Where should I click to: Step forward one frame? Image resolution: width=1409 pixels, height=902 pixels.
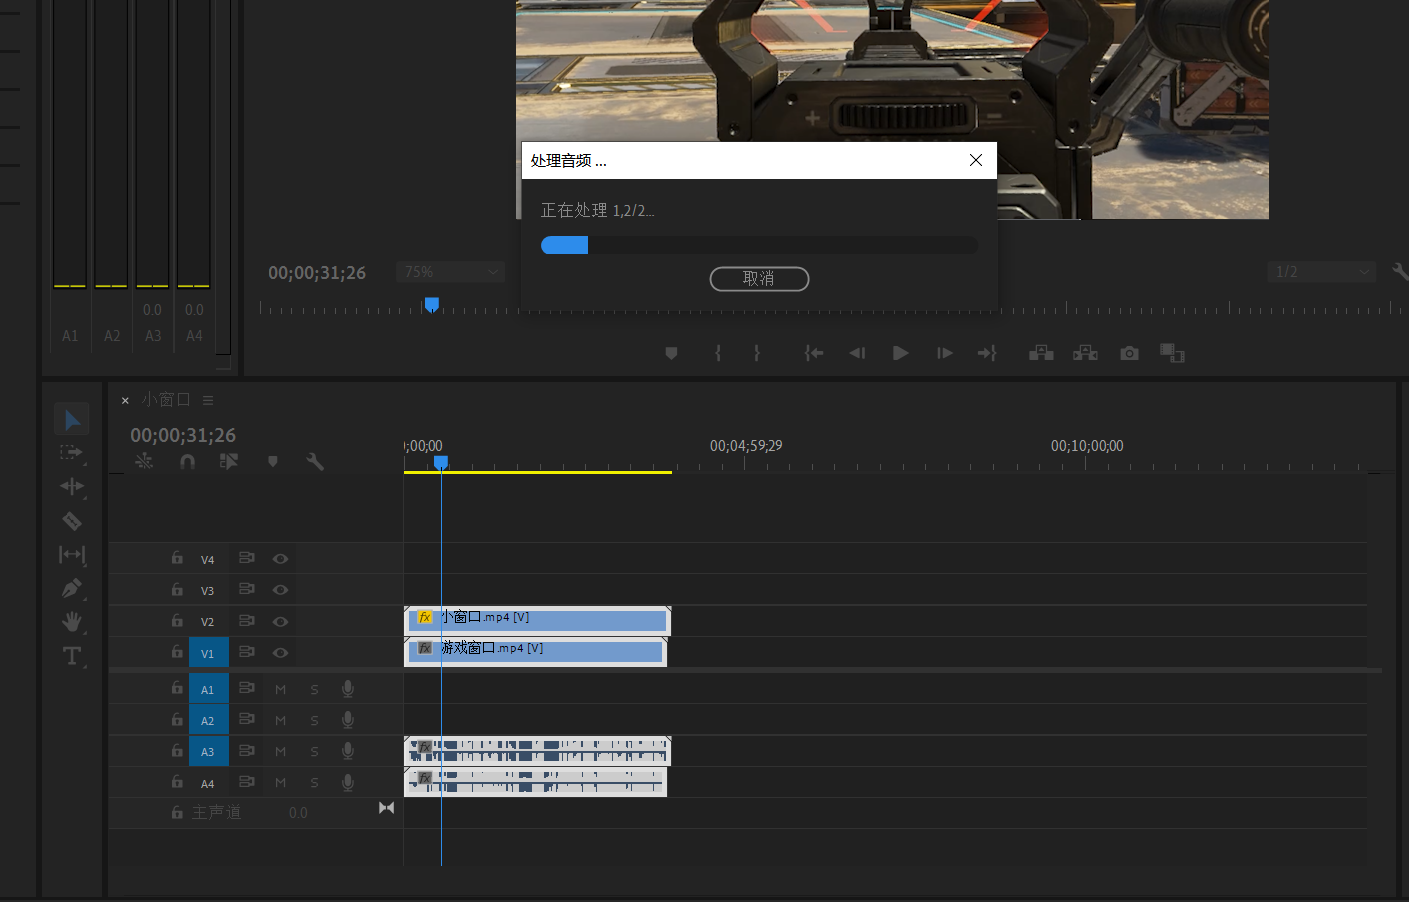point(944,353)
